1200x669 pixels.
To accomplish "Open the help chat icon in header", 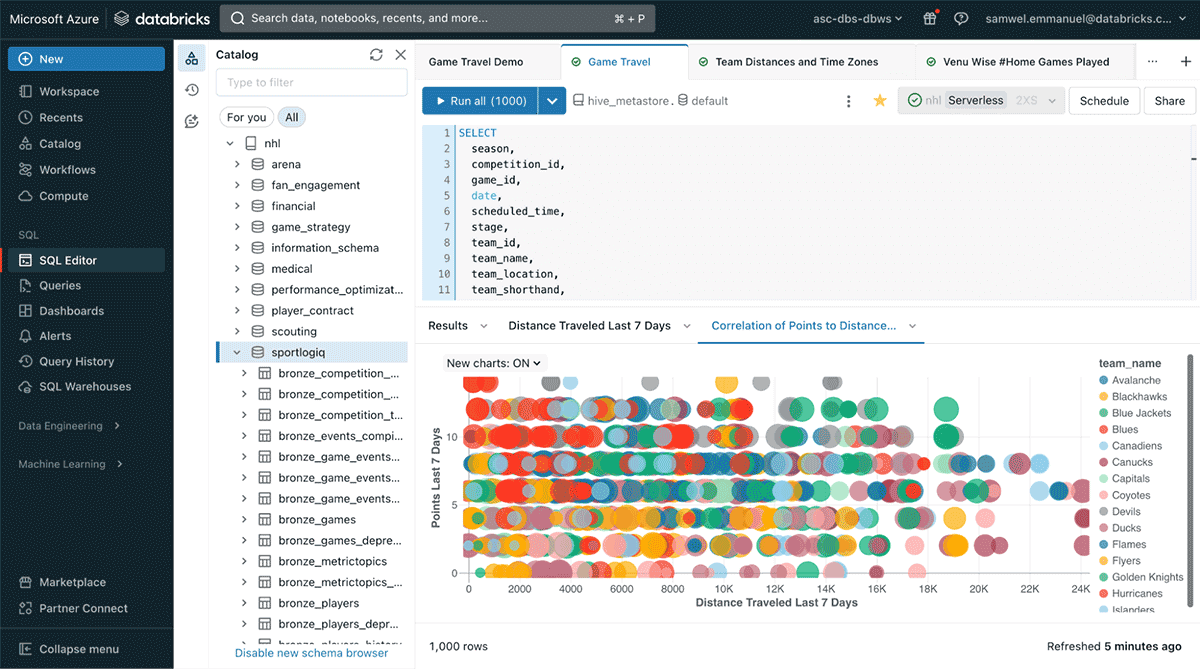I will (x=961, y=18).
